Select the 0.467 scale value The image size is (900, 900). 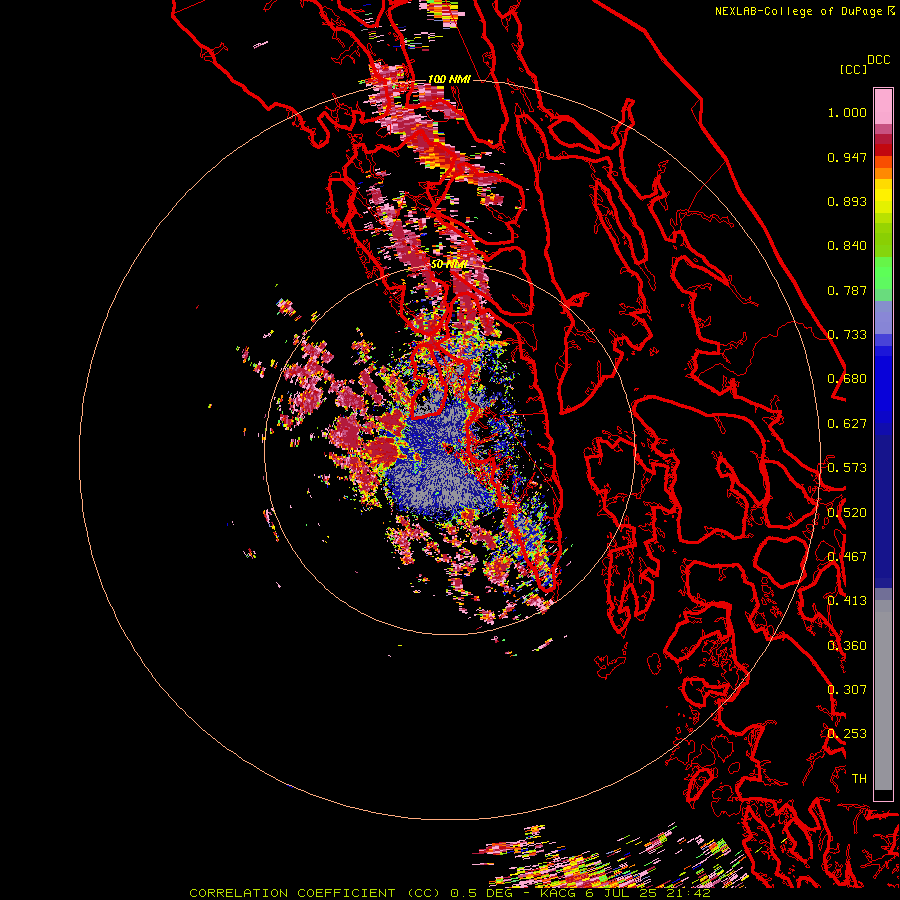847,557
